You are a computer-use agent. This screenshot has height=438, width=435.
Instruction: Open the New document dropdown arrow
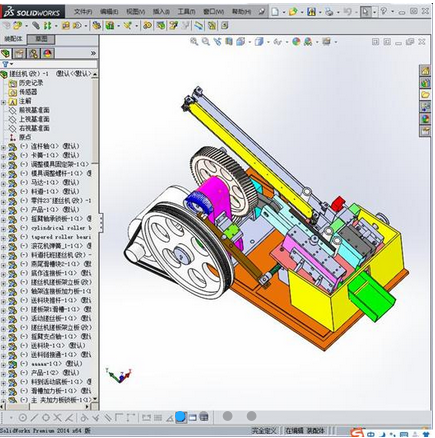[x=284, y=12]
